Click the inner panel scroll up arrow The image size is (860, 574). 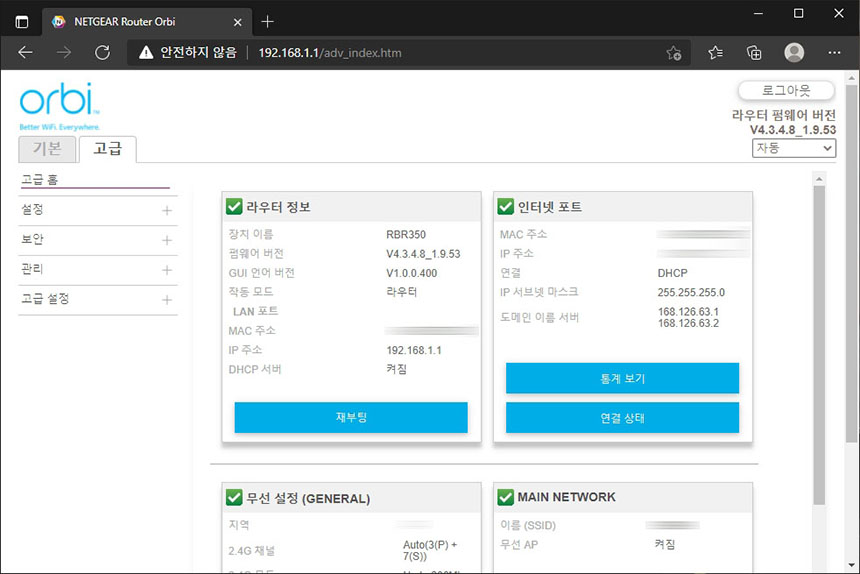[x=819, y=179]
